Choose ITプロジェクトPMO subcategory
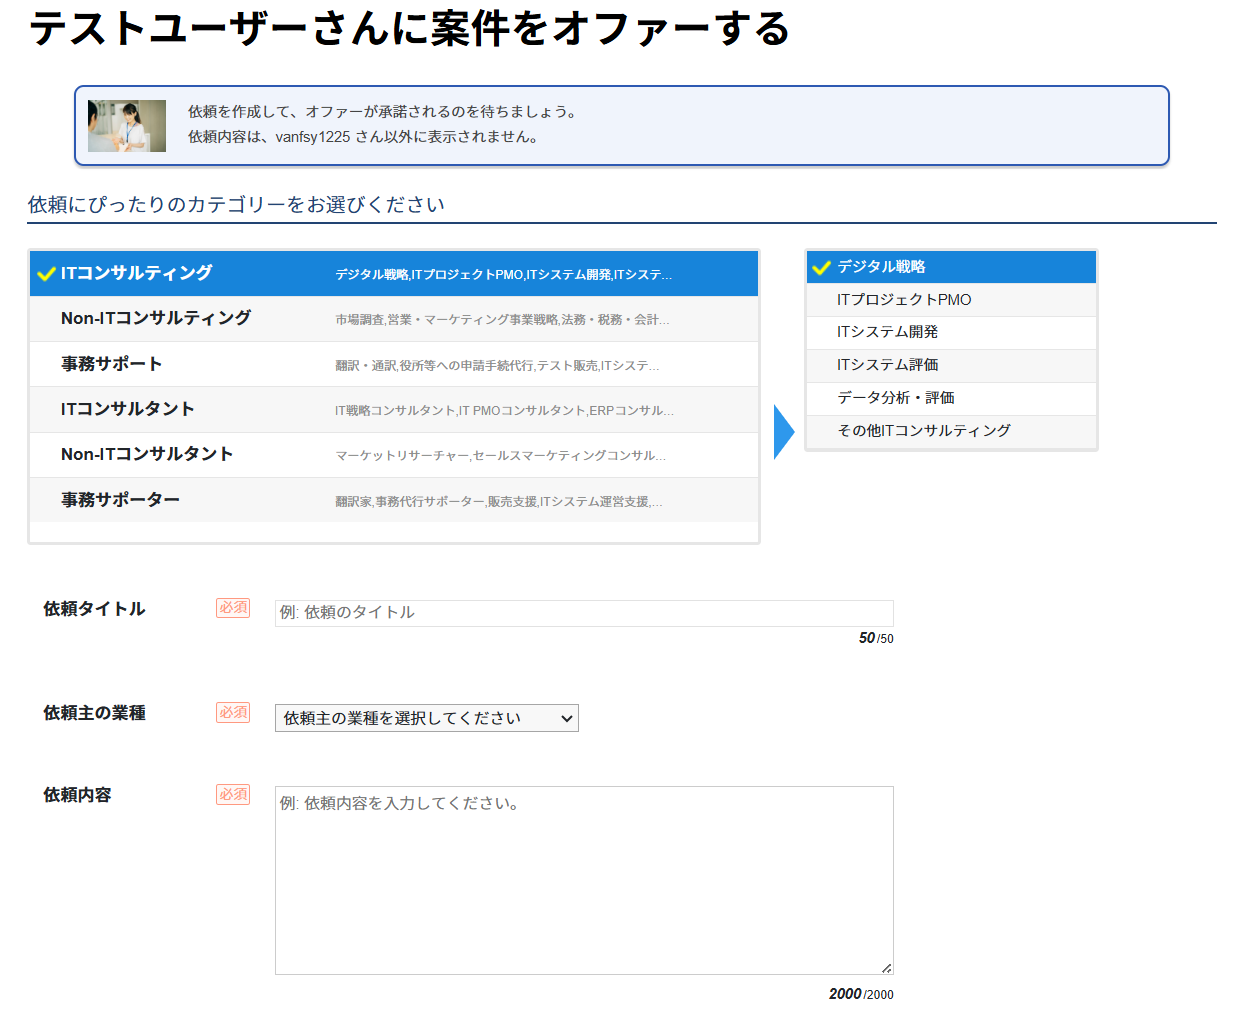The image size is (1242, 1009). pos(951,300)
